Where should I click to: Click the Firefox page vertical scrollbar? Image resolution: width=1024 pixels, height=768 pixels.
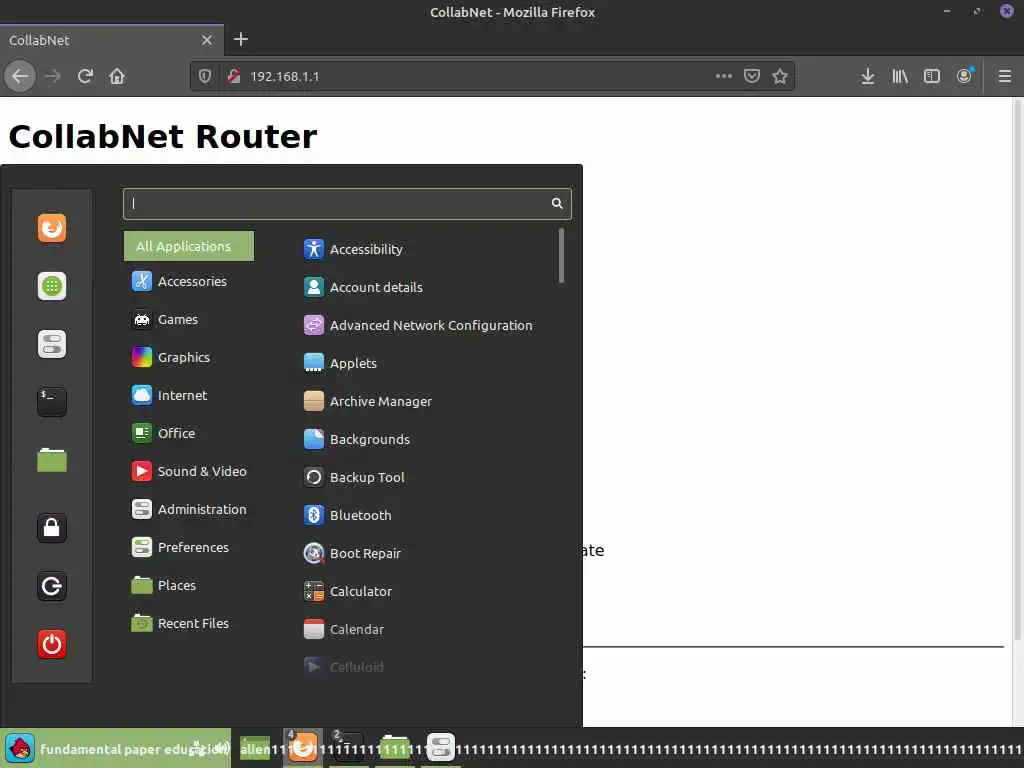point(1018,369)
